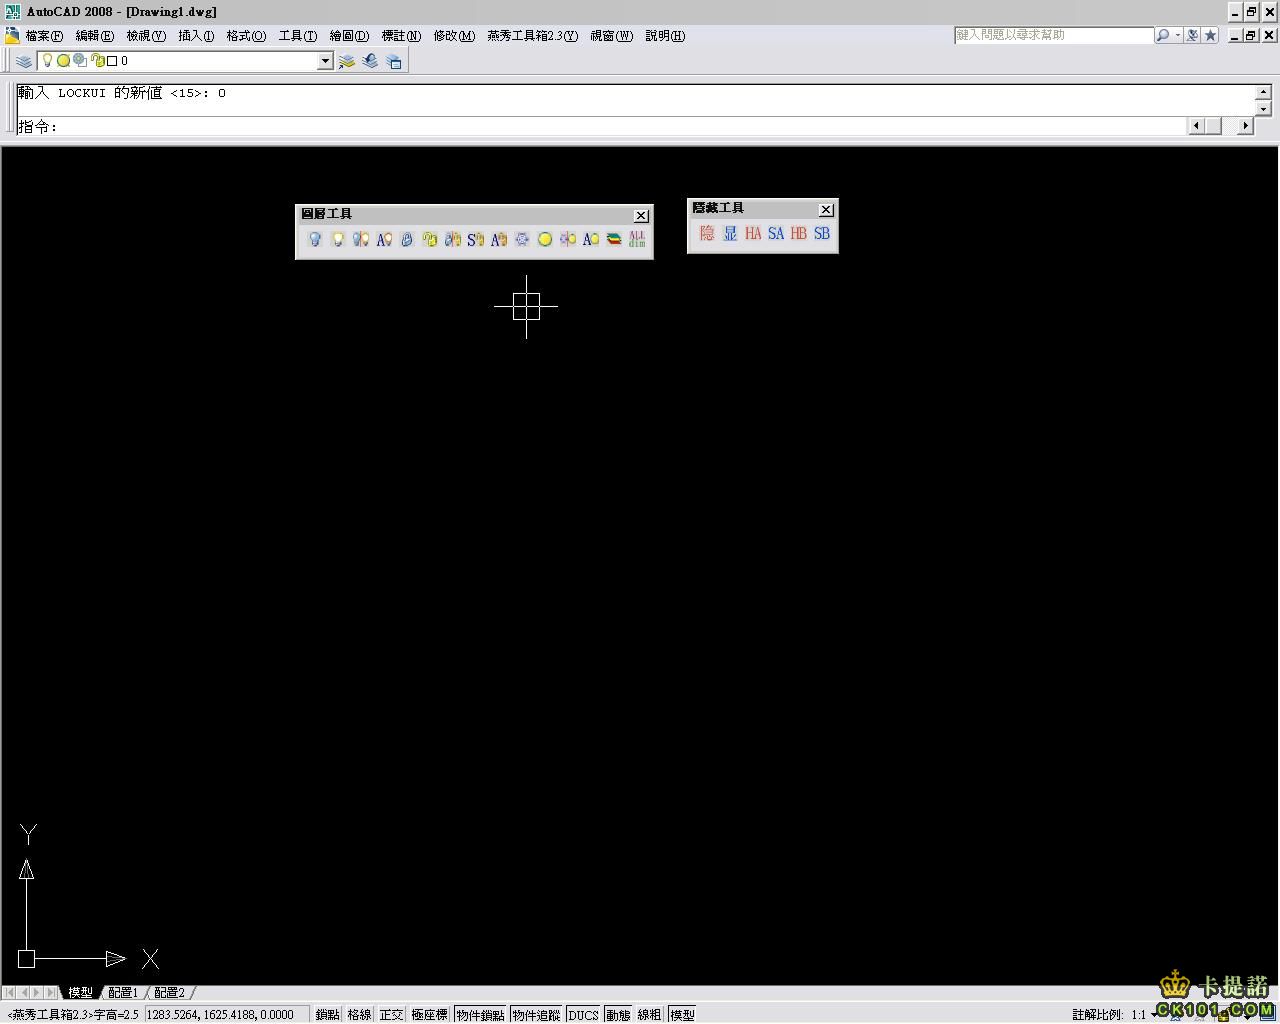
Task: Click the blue padlock icon in 圖層工具
Action: pos(407,239)
